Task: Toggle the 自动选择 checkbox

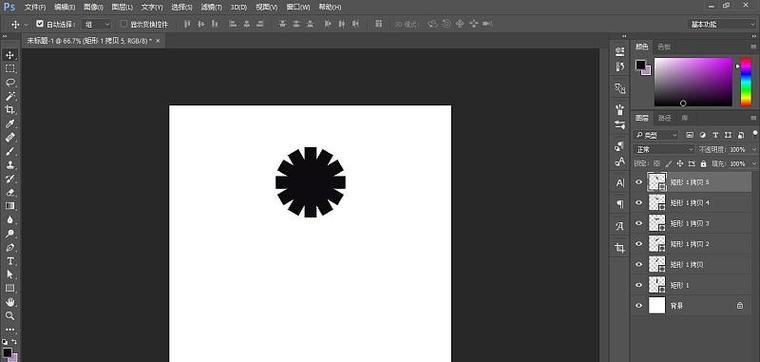Action: tap(40, 24)
